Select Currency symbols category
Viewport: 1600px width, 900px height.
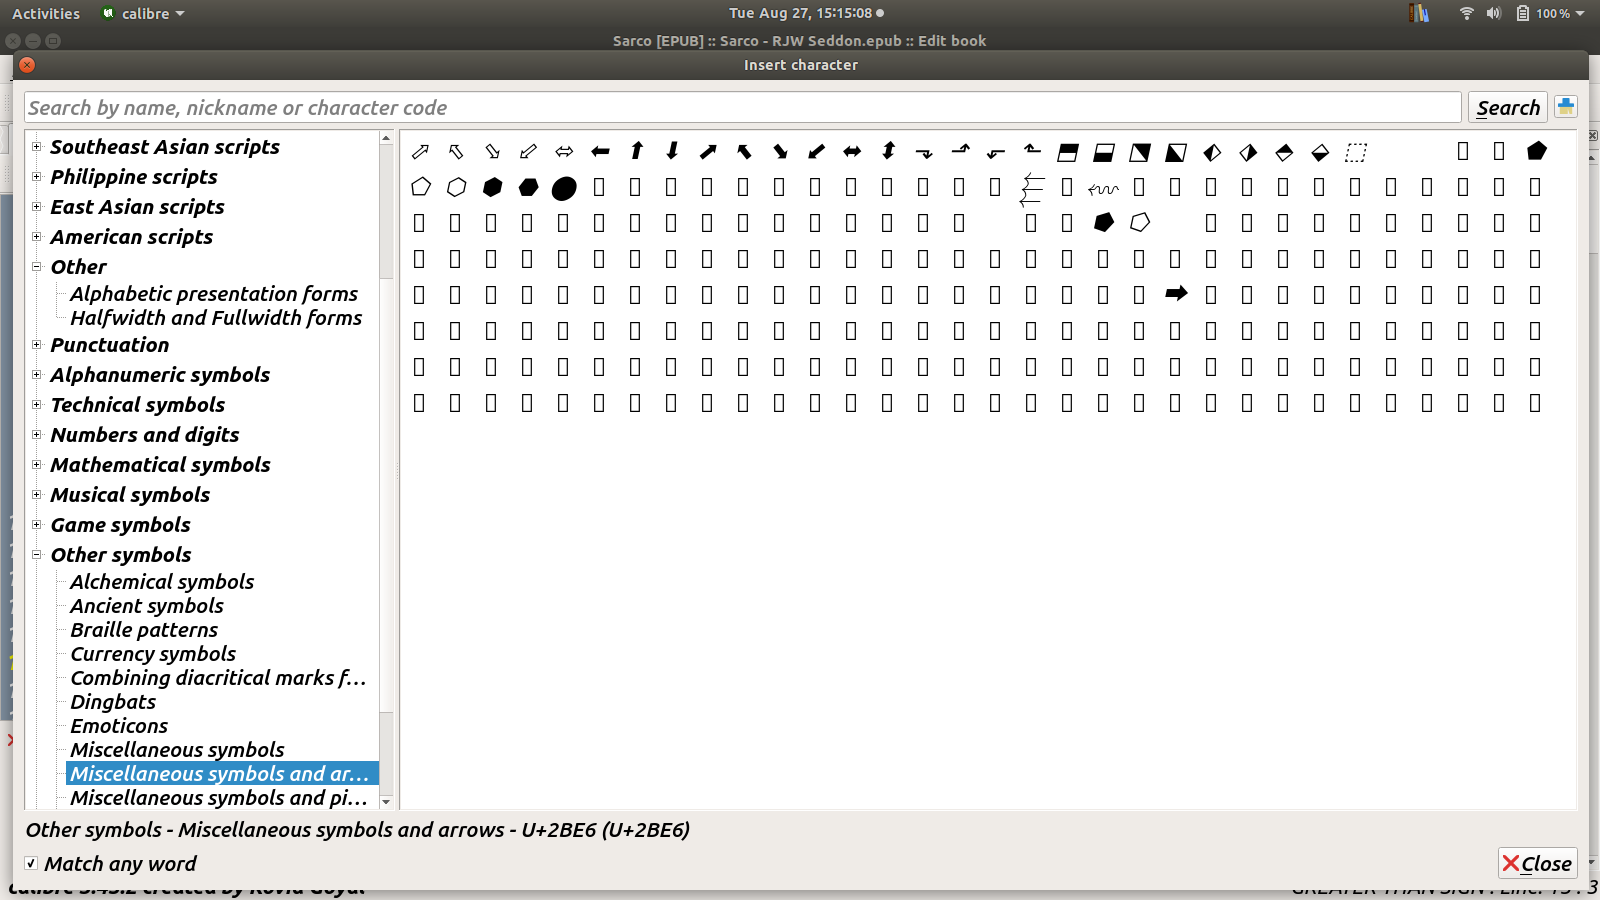[153, 654]
